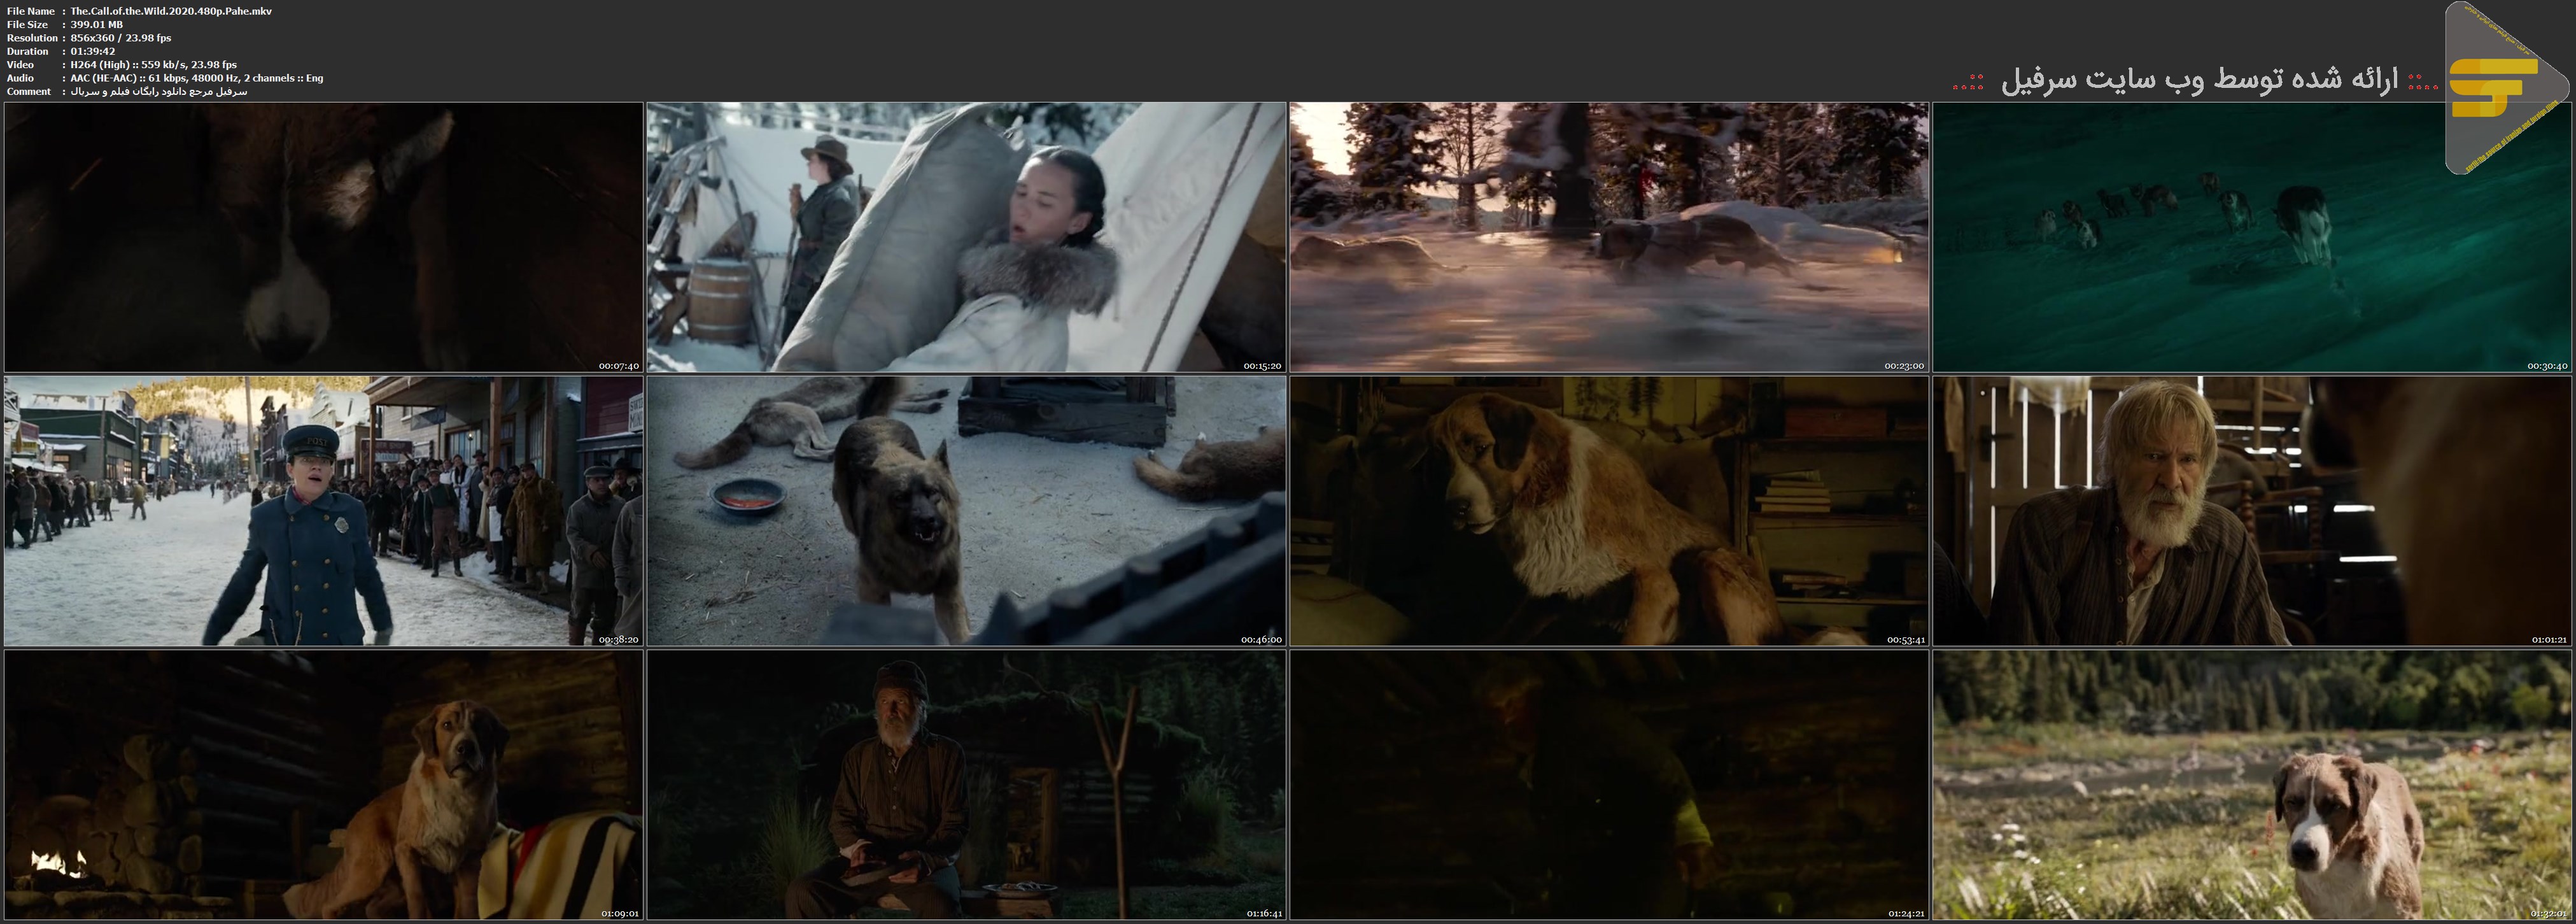Open the thumbnail at 00:07:40

pos(323,237)
